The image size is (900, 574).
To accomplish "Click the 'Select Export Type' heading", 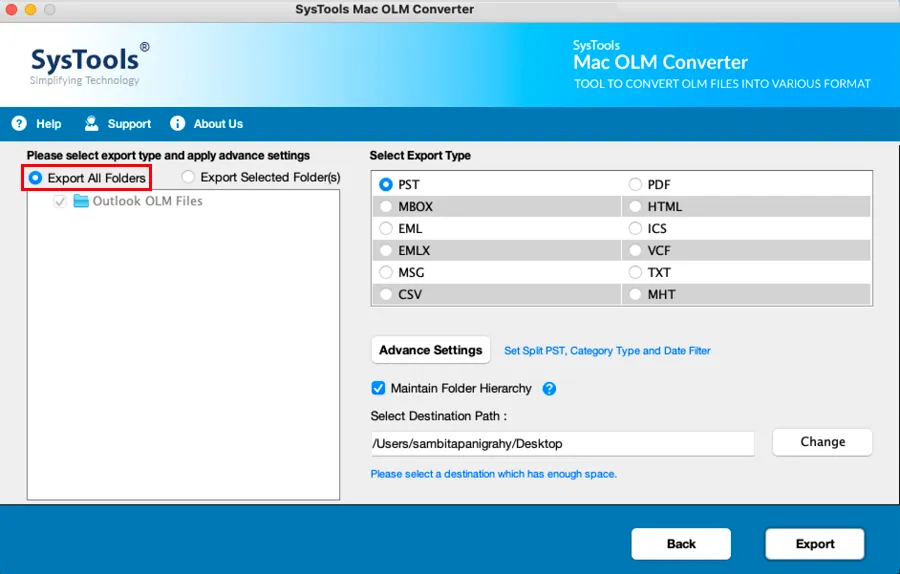I will pyautogui.click(x=420, y=156).
